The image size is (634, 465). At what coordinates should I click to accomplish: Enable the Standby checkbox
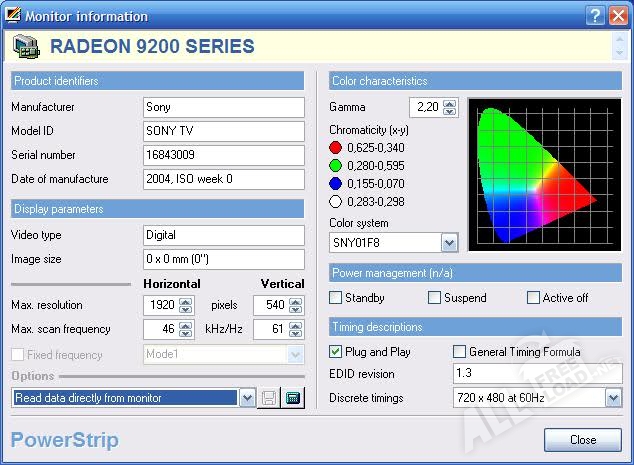(336, 298)
